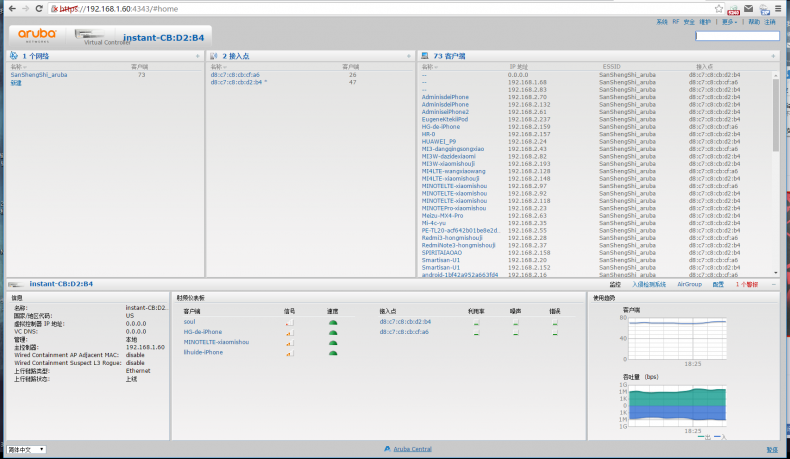This screenshot has height=459, width=790.
Task: Switch to the AirGroup tab
Action: 689,285
